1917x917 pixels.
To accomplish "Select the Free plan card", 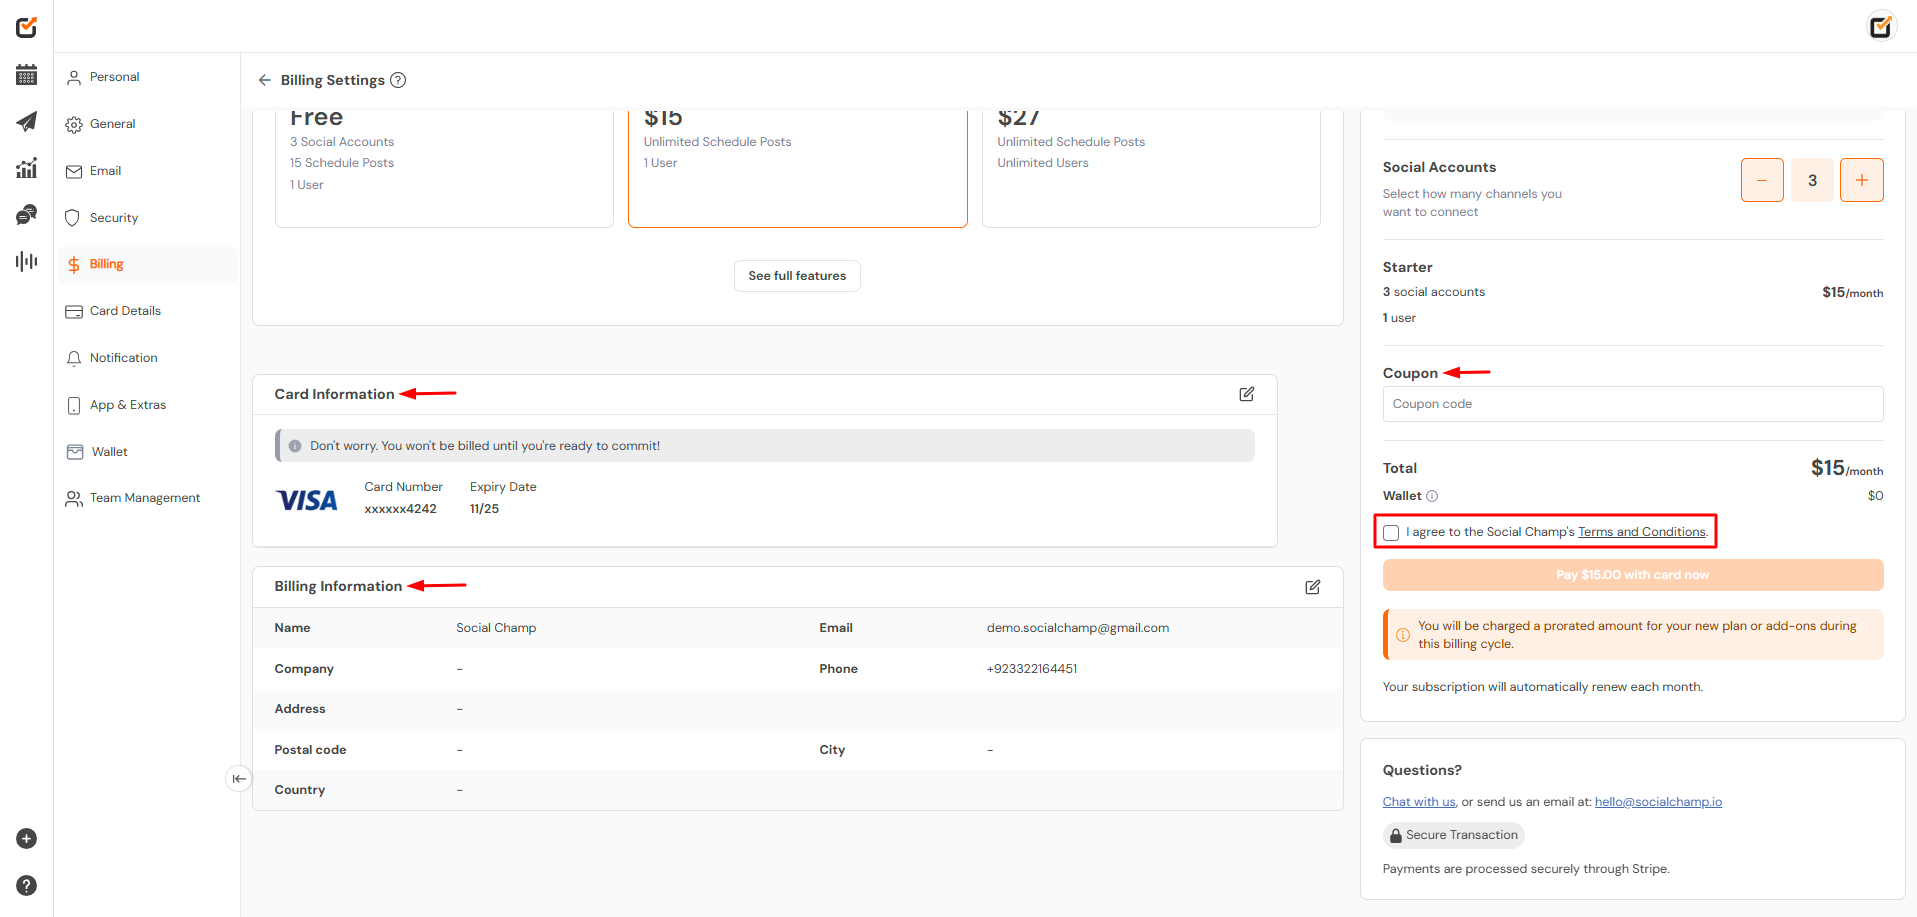I will coord(444,168).
